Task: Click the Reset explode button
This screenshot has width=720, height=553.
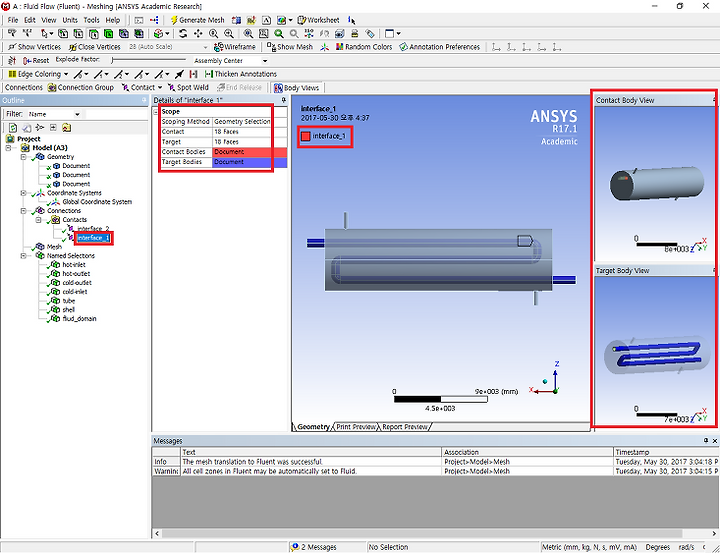Action: pos(36,61)
